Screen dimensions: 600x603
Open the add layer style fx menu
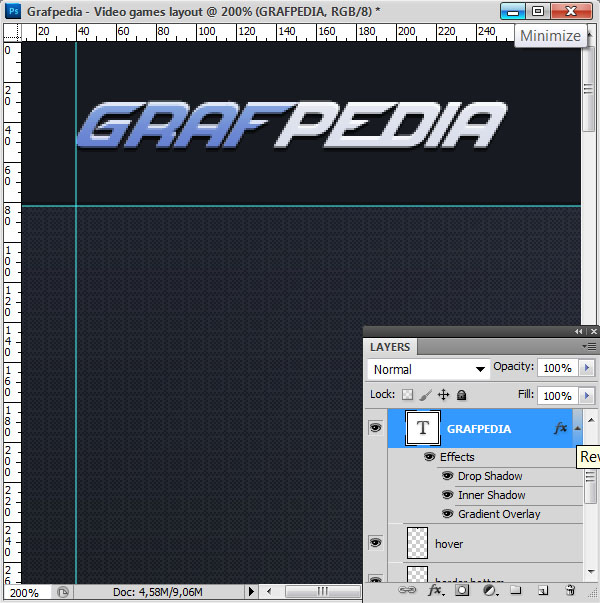click(x=435, y=590)
